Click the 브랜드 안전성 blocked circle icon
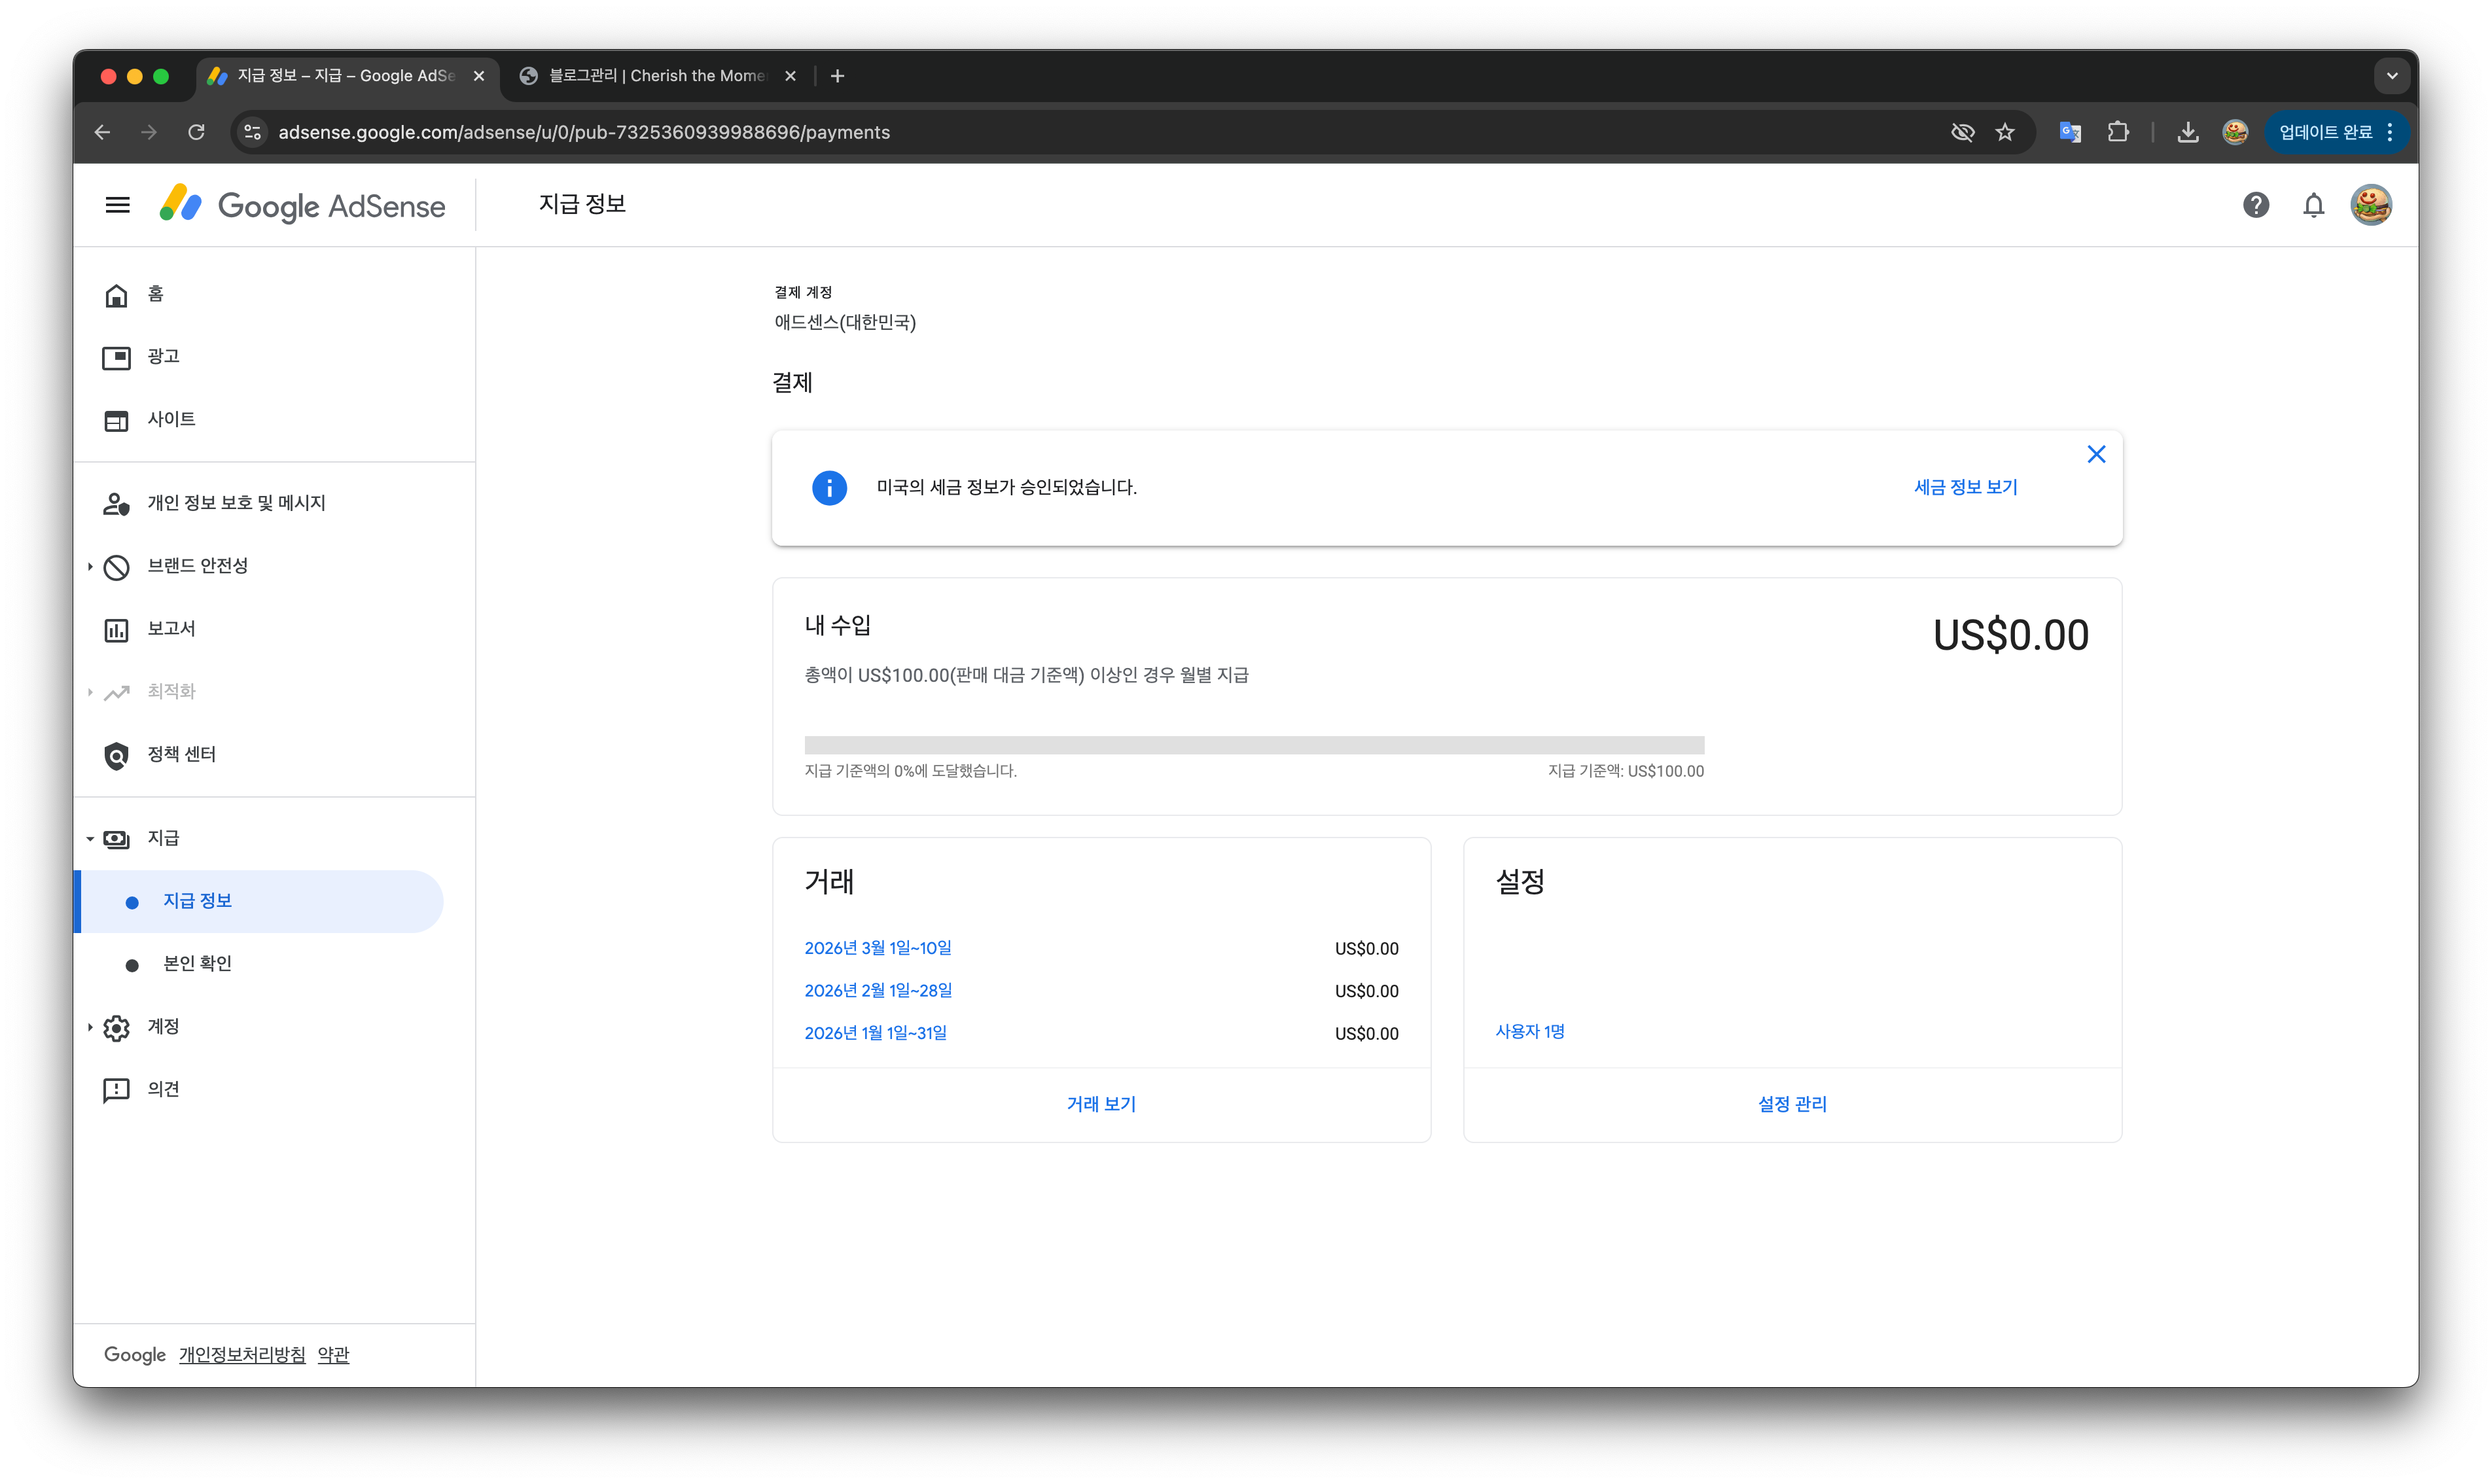 tap(116, 567)
